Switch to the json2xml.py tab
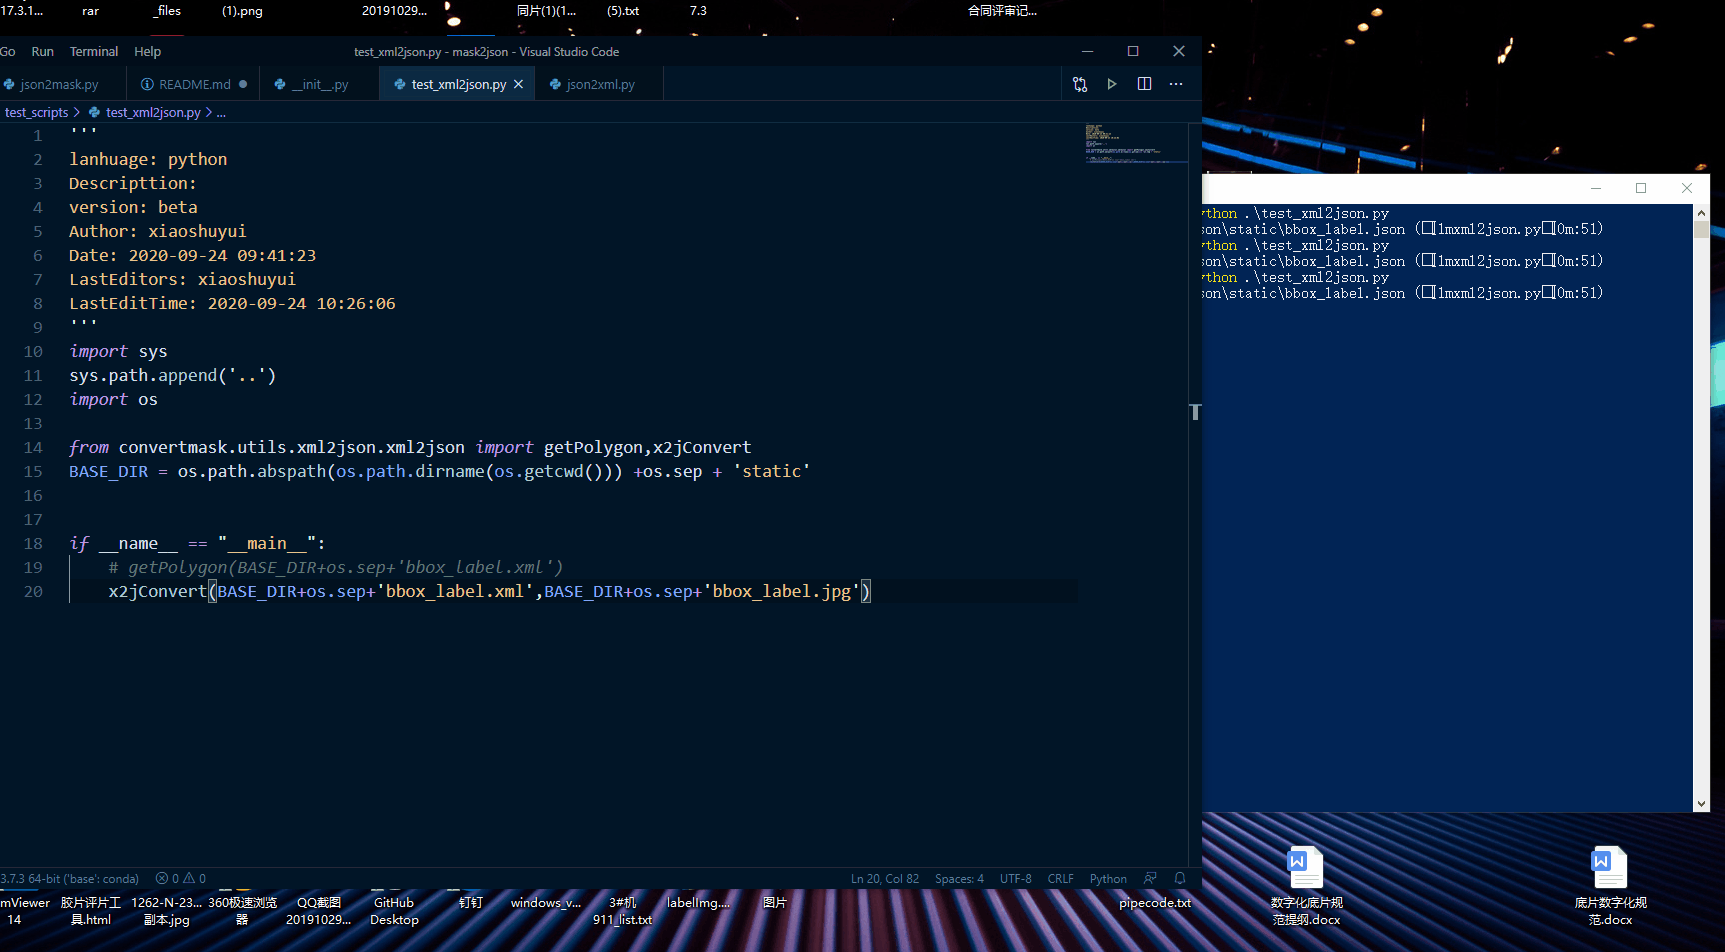Viewport: 1725px width, 952px height. tap(600, 85)
